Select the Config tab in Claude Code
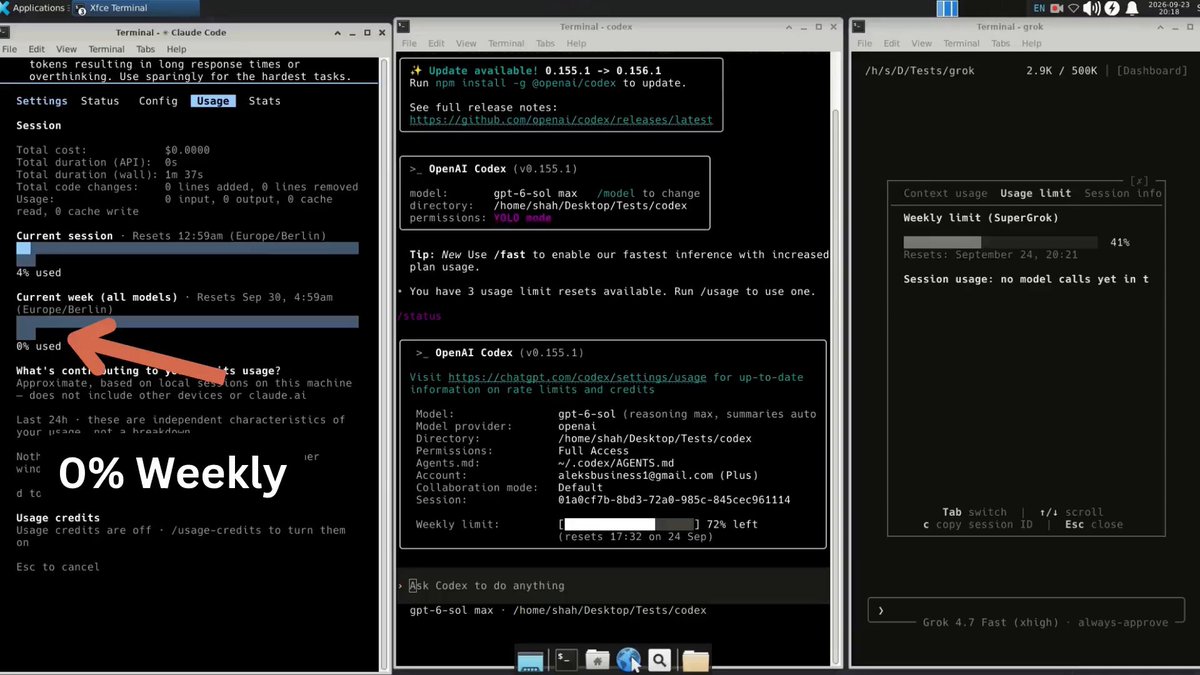Image resolution: width=1200 pixels, height=675 pixels. 158,101
